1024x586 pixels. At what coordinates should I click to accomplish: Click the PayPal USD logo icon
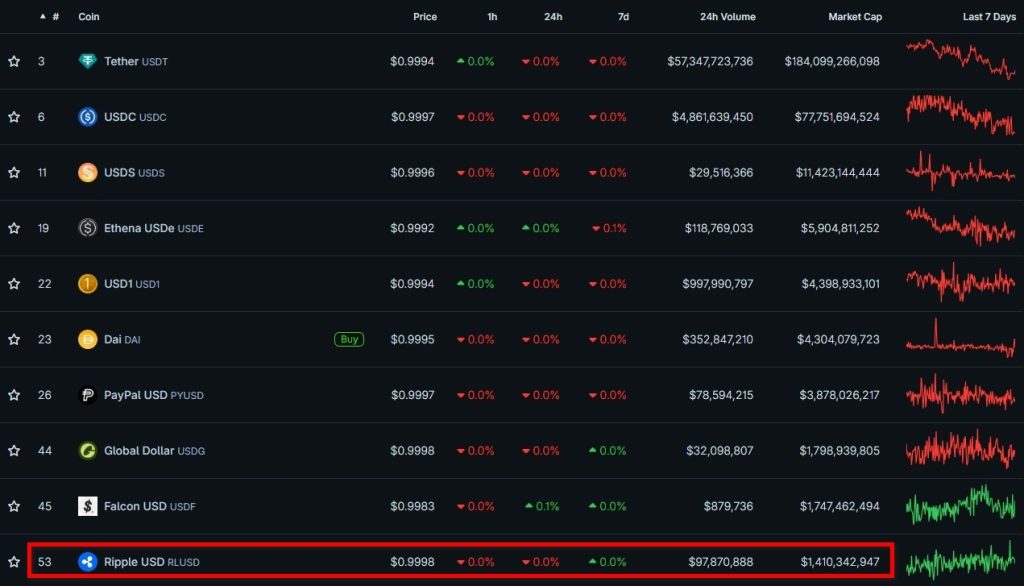[88, 395]
